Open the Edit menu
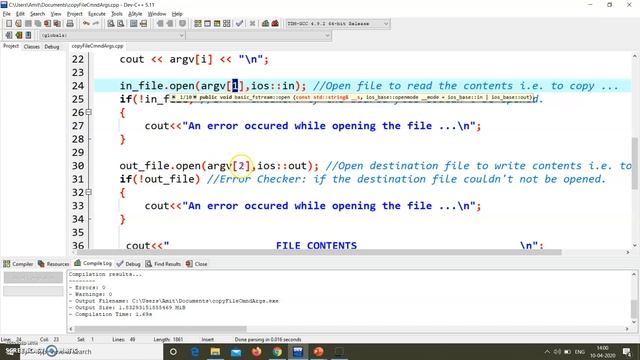Viewport: 640px width, 360px height. (x=20, y=14)
